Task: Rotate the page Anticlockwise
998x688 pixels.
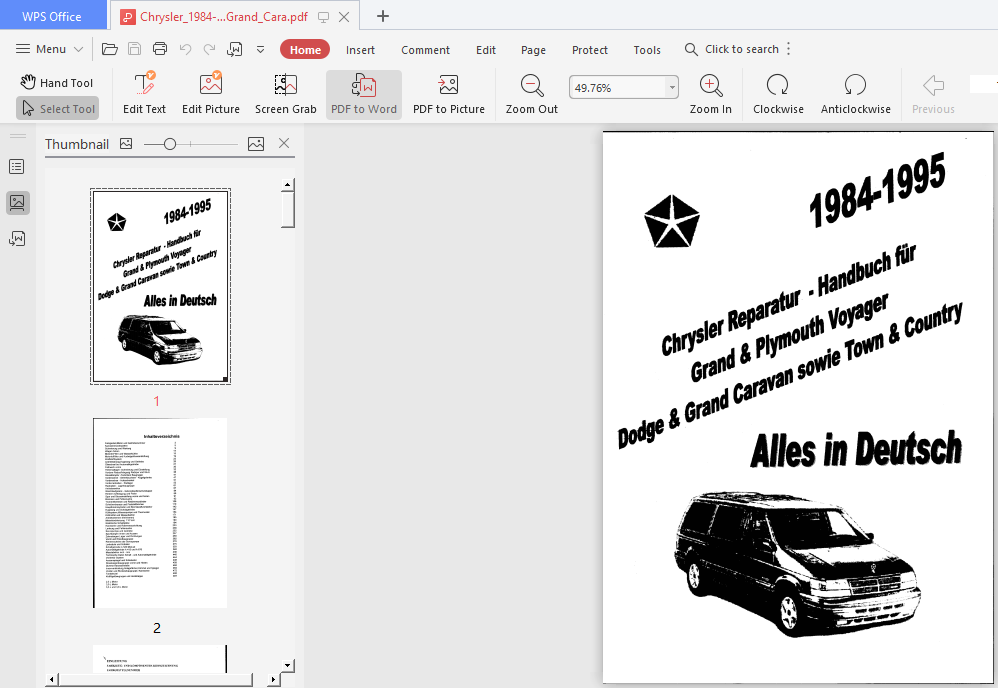Action: [856, 94]
